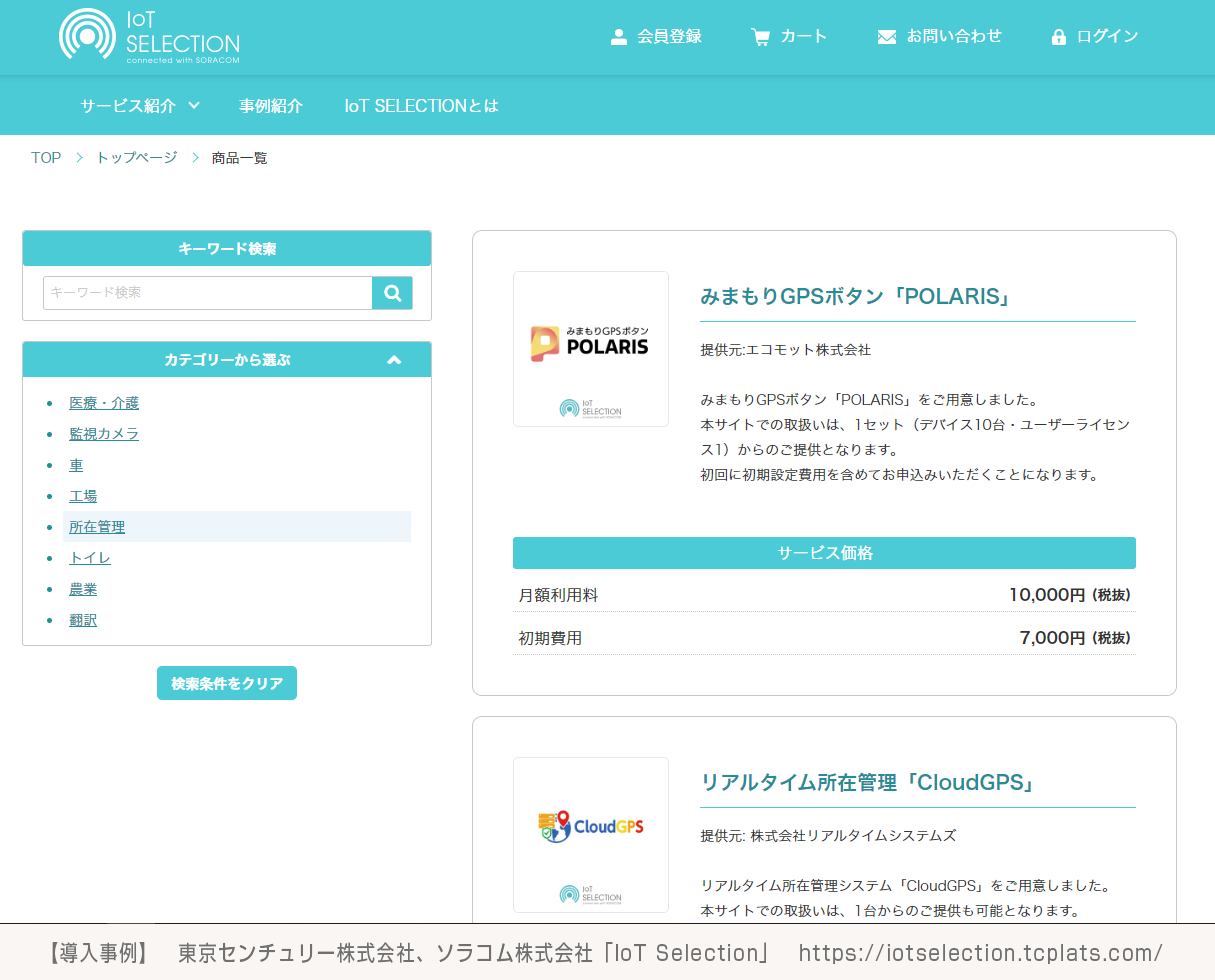Expand the サービス紹介 dropdown menu
1215x980 pixels.
click(140, 105)
